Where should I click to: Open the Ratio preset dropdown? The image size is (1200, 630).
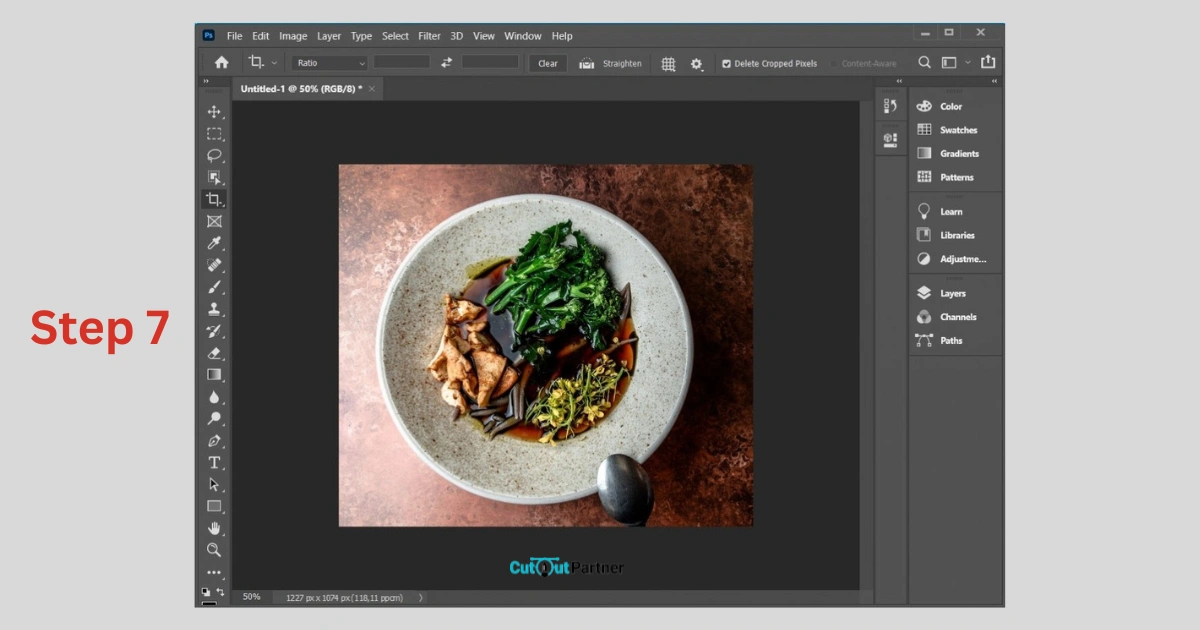331,63
